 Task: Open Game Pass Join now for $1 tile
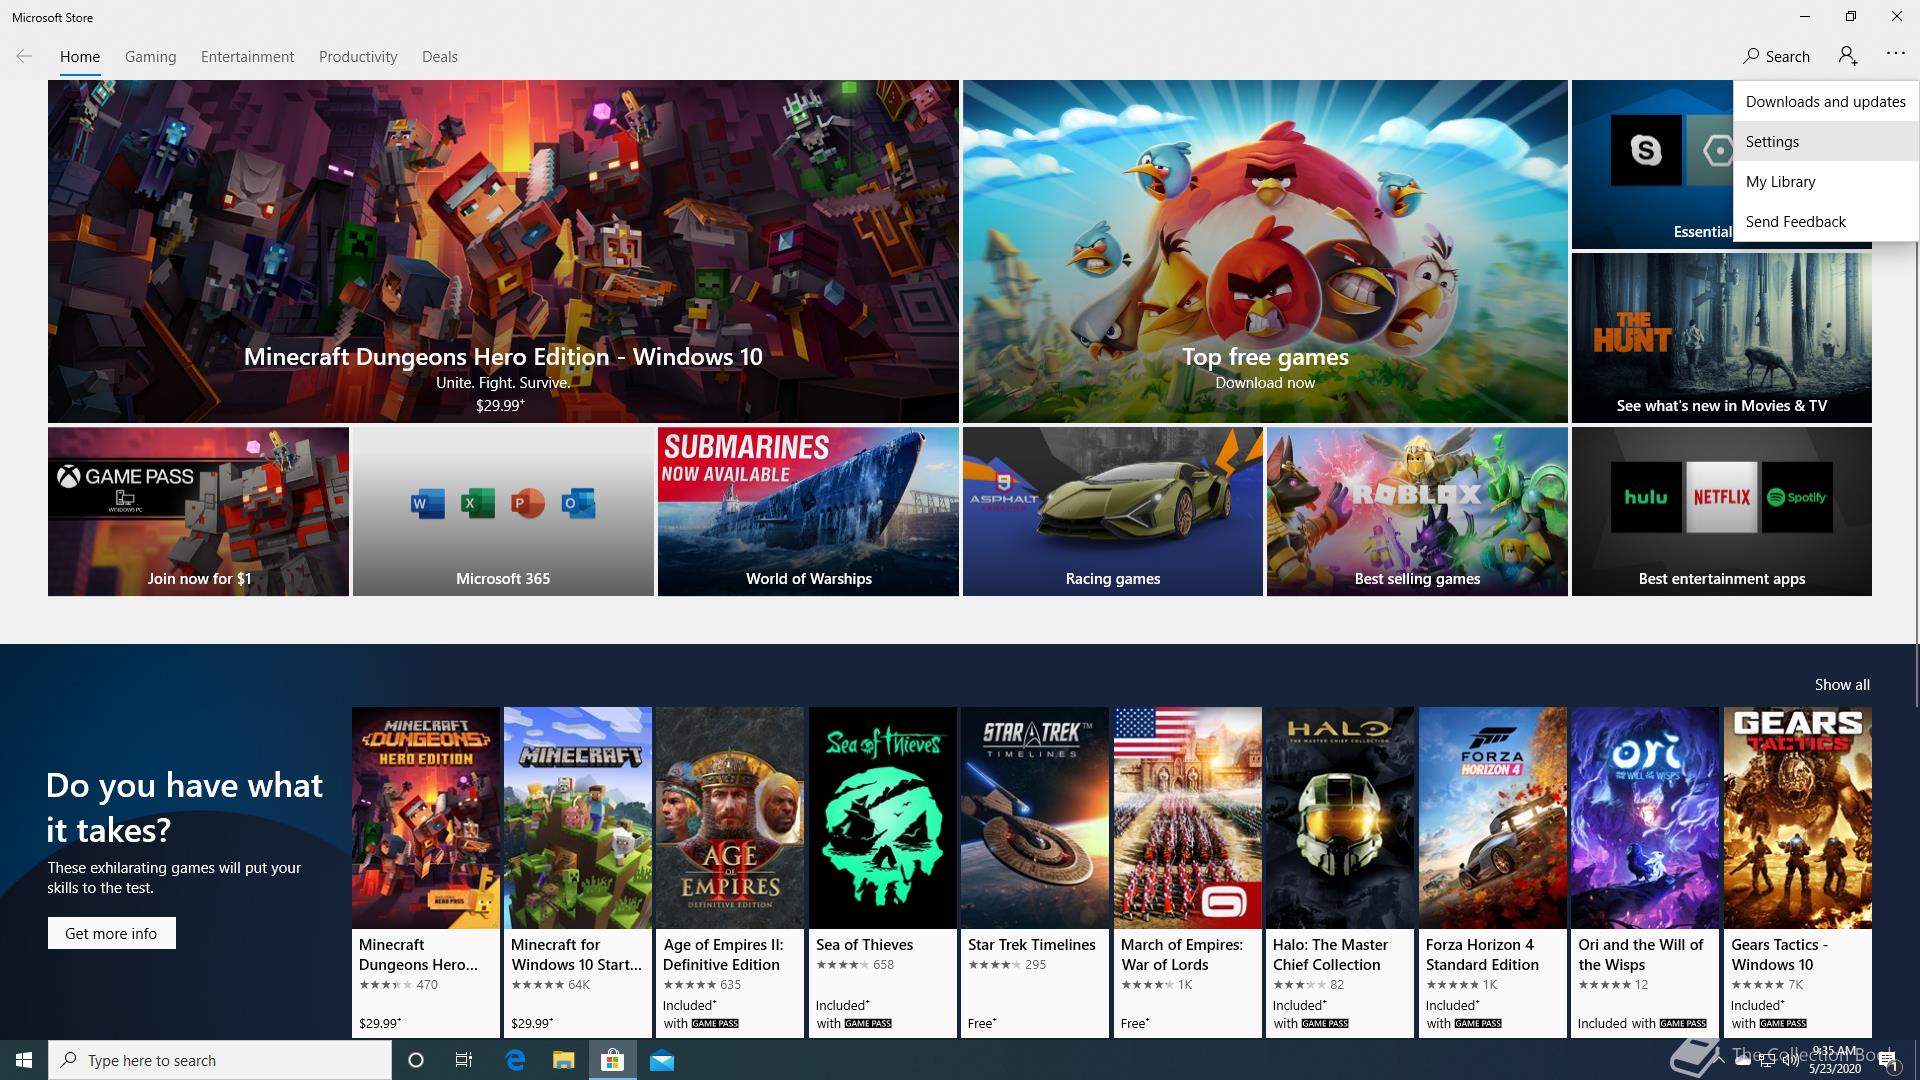coord(198,511)
